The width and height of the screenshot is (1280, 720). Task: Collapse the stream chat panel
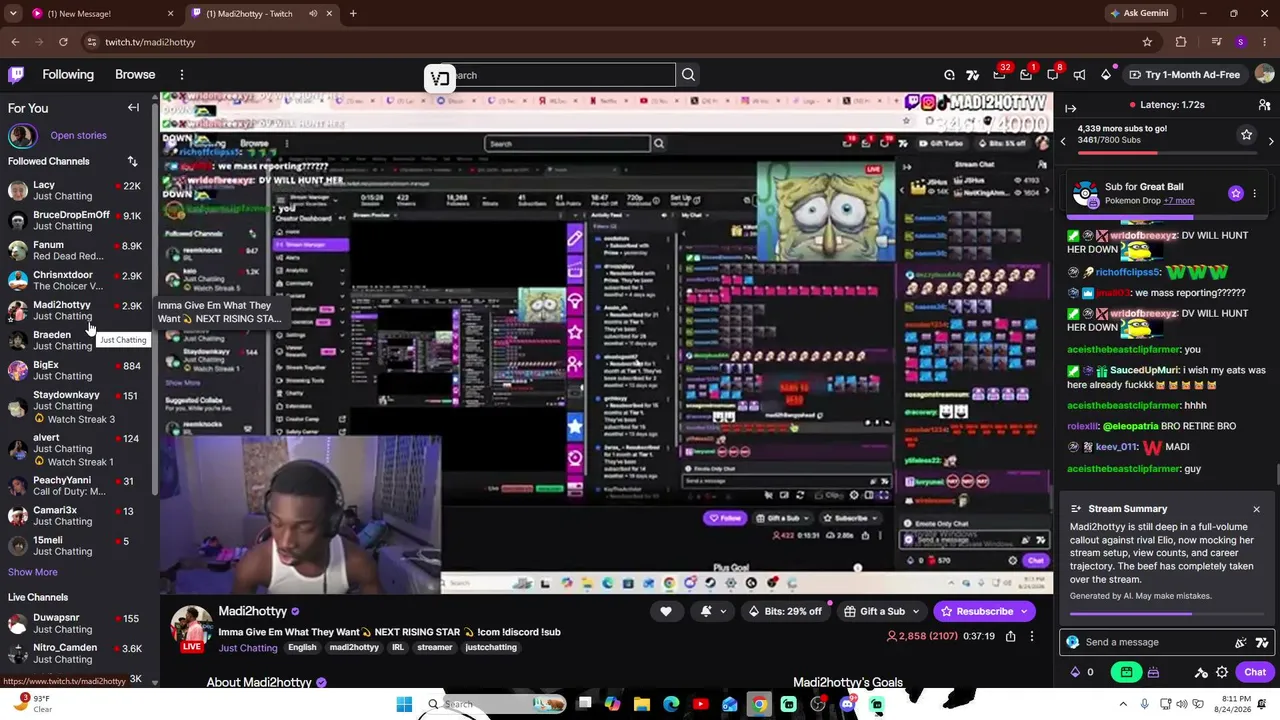pyautogui.click(x=1070, y=108)
